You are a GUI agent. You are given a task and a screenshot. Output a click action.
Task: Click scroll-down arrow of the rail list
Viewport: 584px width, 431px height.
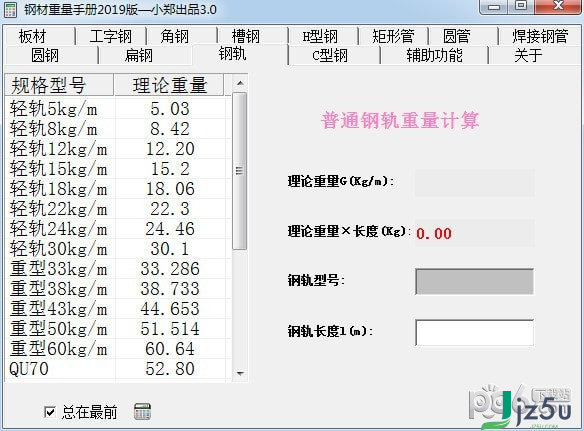click(x=240, y=373)
